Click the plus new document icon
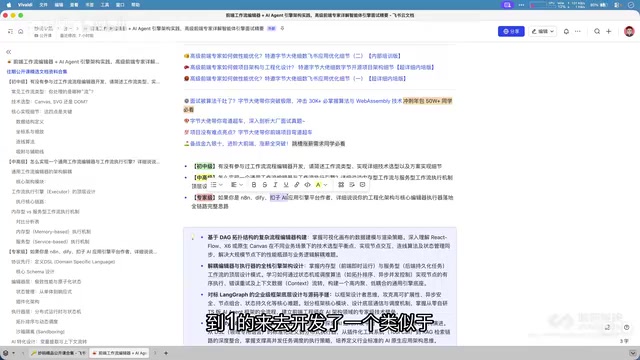640x360 pixels. pos(609,31)
